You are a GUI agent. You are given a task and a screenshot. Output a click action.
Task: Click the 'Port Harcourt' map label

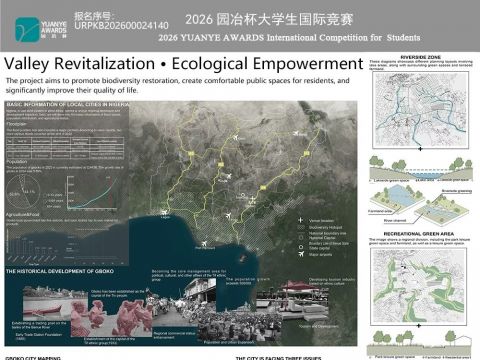click(x=205, y=248)
